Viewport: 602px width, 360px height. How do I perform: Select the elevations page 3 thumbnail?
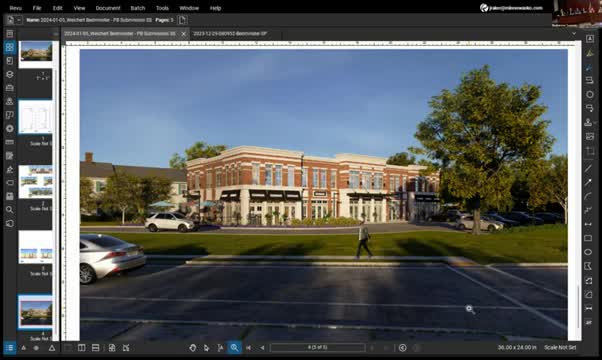click(35, 247)
